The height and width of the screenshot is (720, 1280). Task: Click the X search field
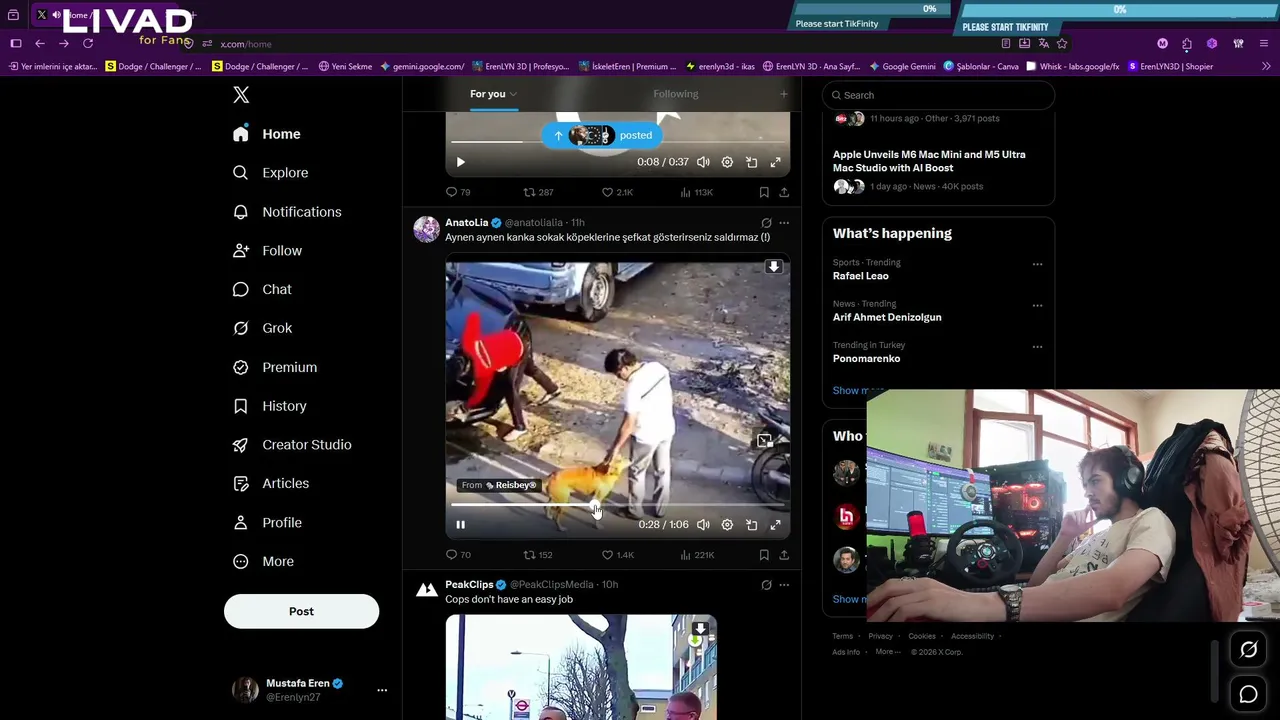pyautogui.click(x=938, y=95)
